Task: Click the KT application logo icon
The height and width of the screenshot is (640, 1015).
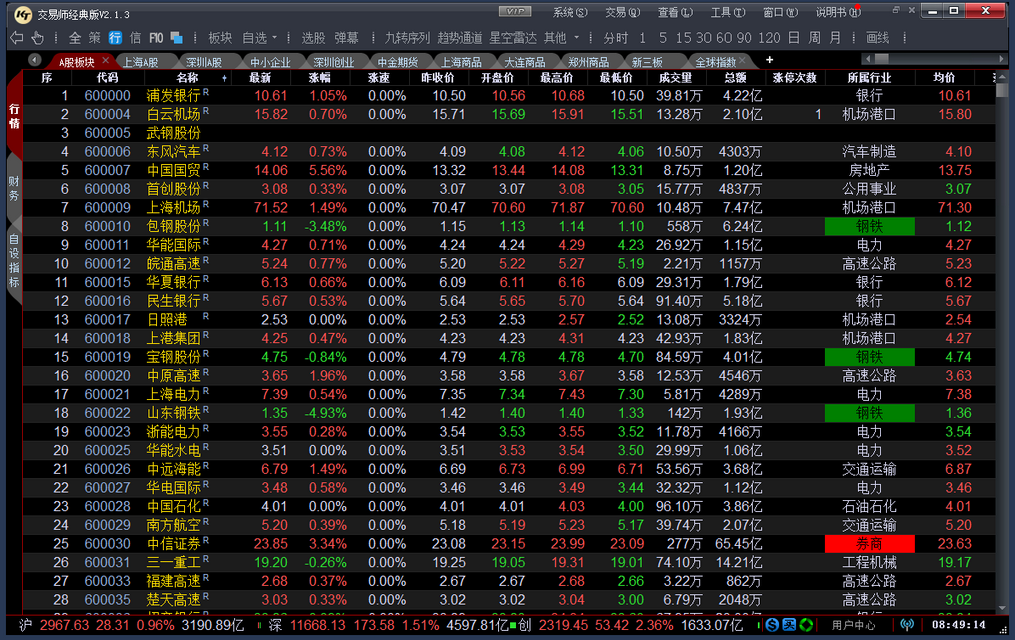Action: pyautogui.click(x=23, y=14)
